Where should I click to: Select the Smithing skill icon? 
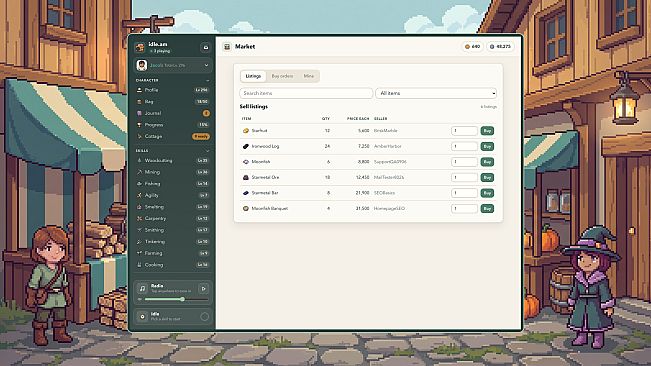tap(140, 230)
